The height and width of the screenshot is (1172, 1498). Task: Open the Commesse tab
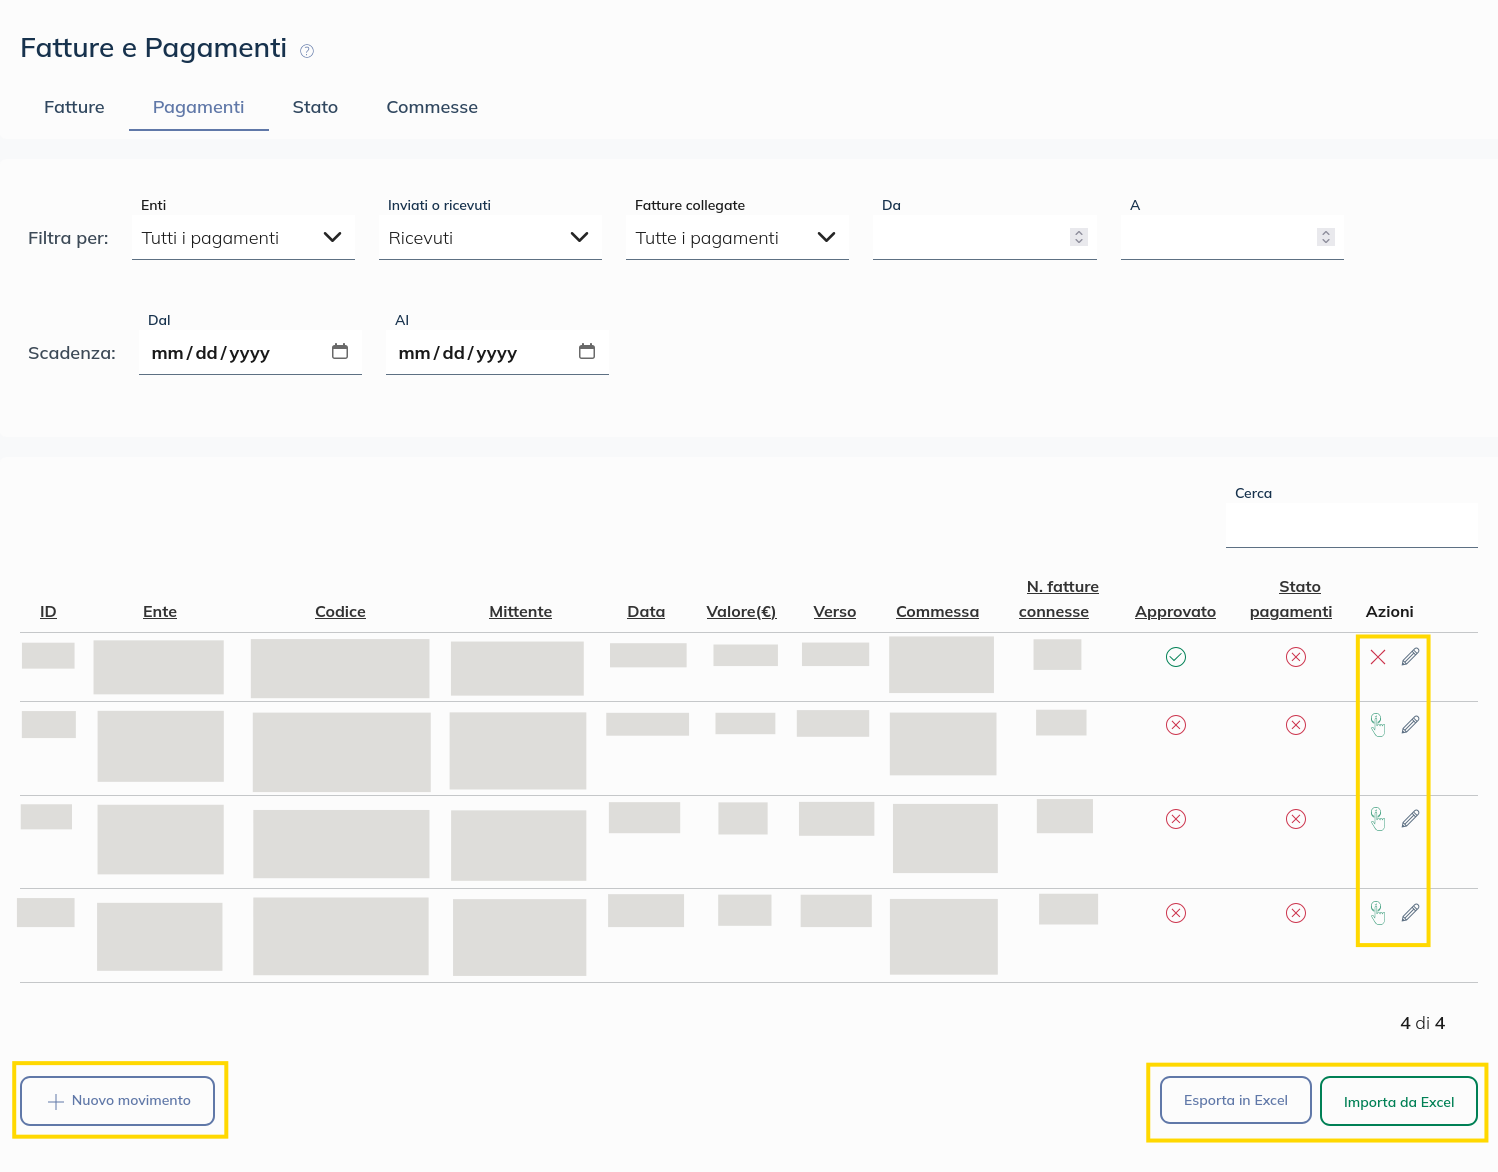pyautogui.click(x=432, y=107)
